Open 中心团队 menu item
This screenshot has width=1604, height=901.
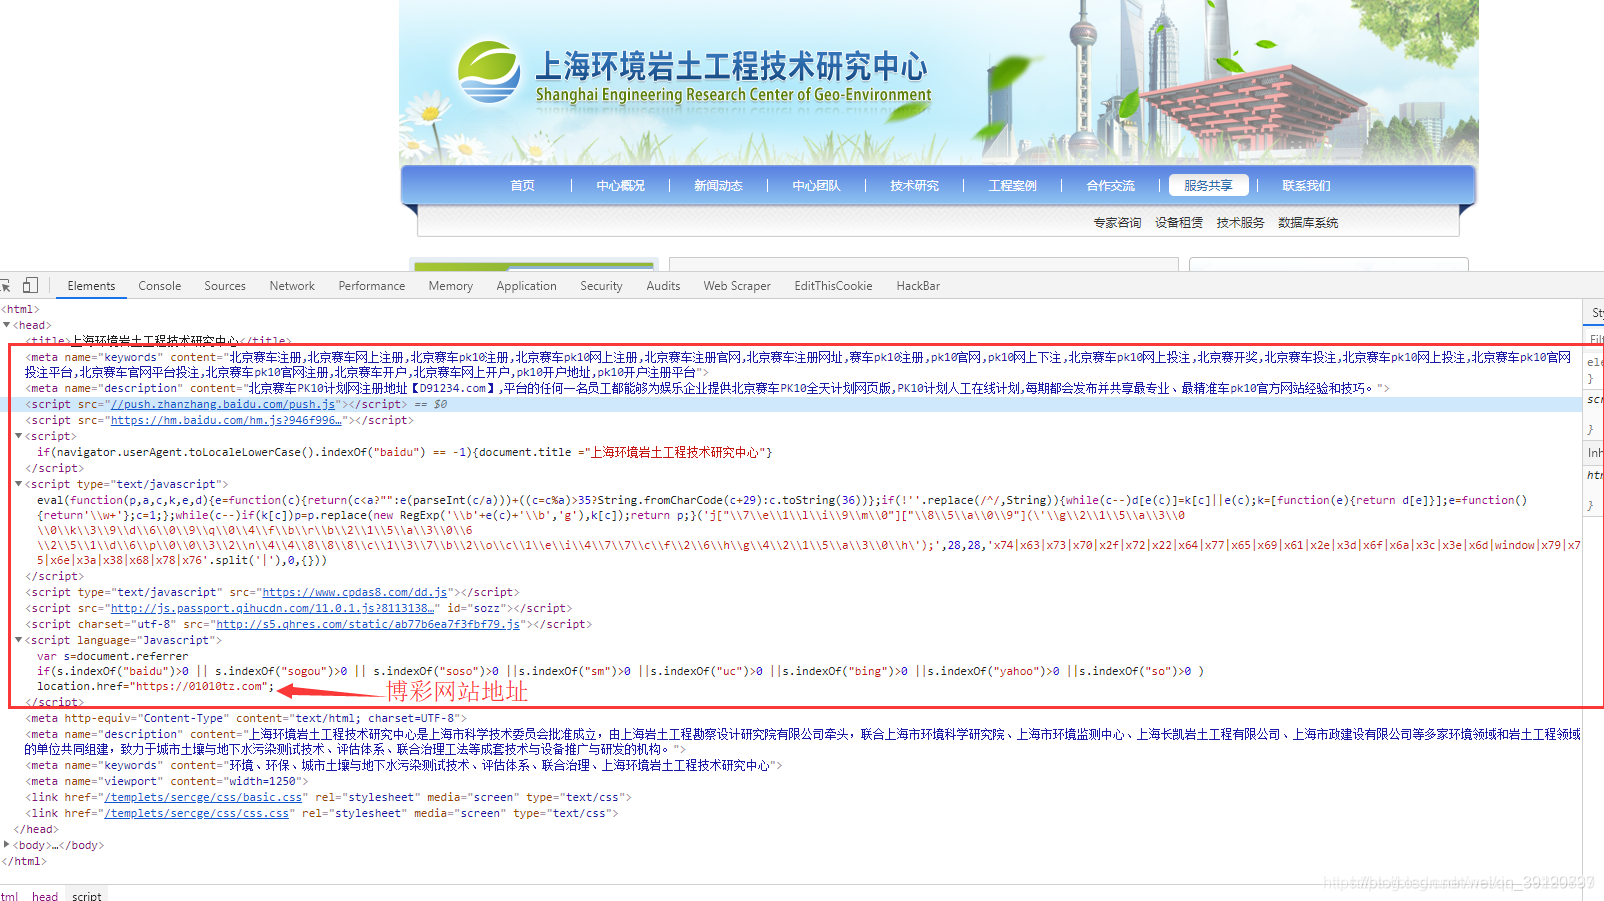pos(816,186)
